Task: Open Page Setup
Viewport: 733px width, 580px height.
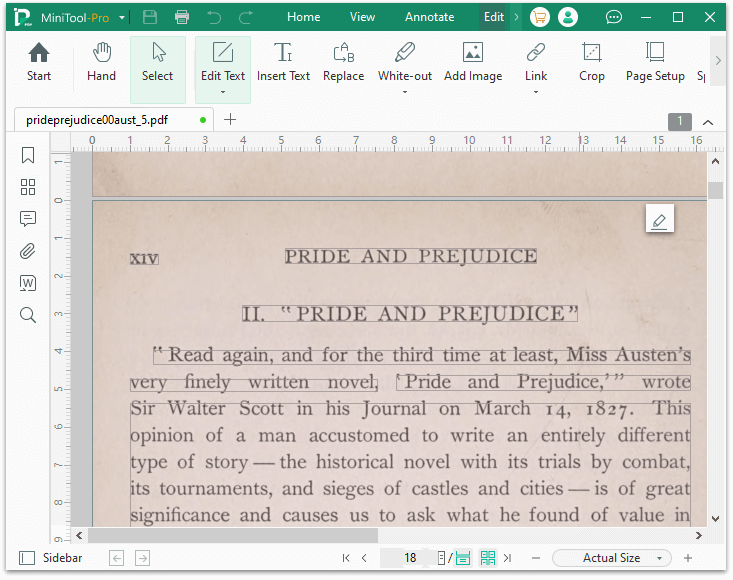Action: [655, 63]
